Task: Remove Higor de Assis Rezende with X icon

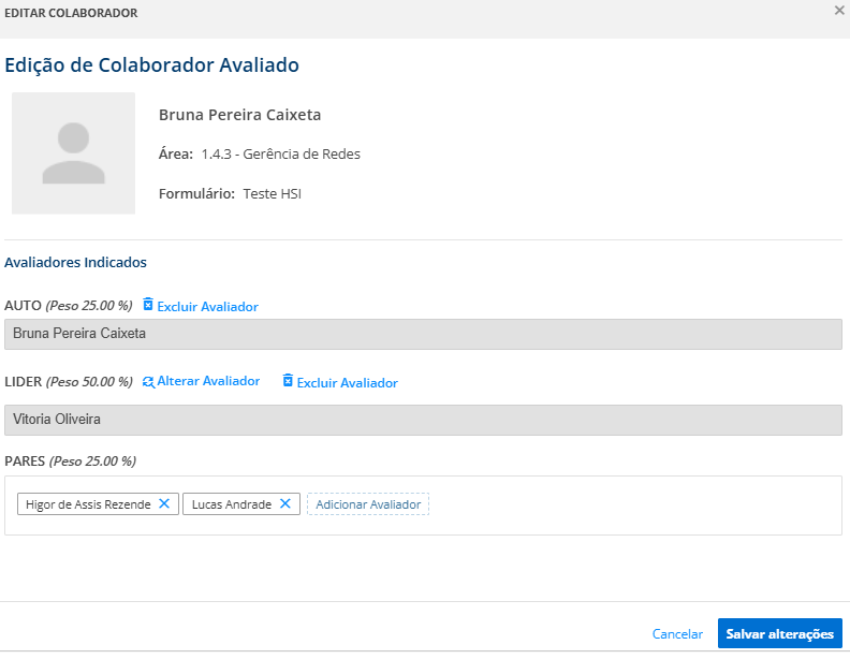Action: (x=164, y=504)
